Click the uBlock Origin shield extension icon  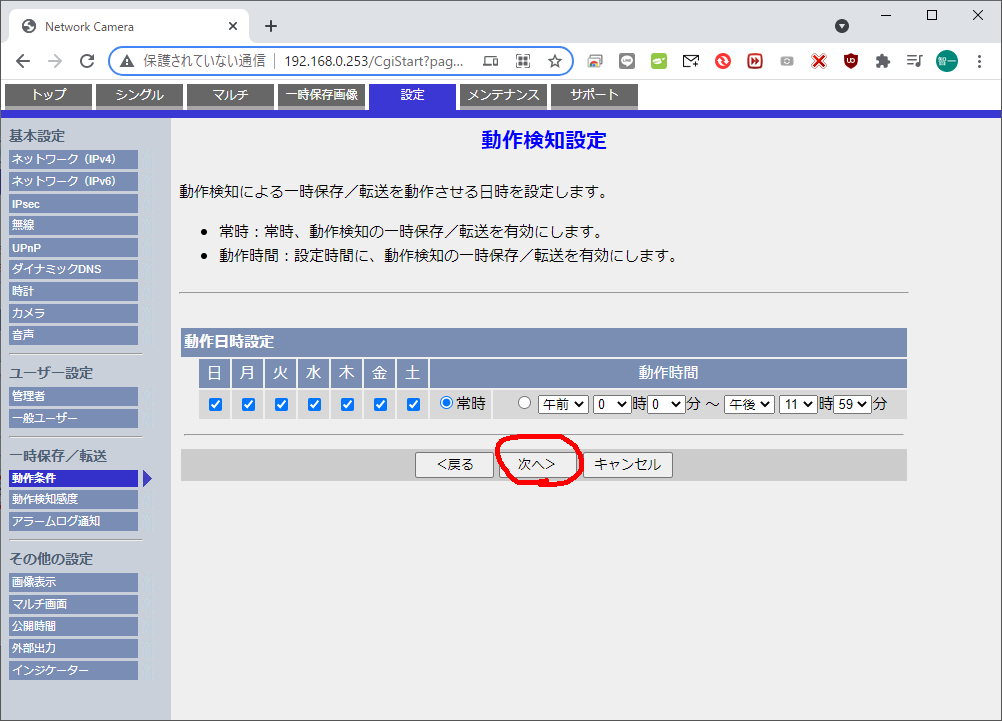click(x=850, y=61)
